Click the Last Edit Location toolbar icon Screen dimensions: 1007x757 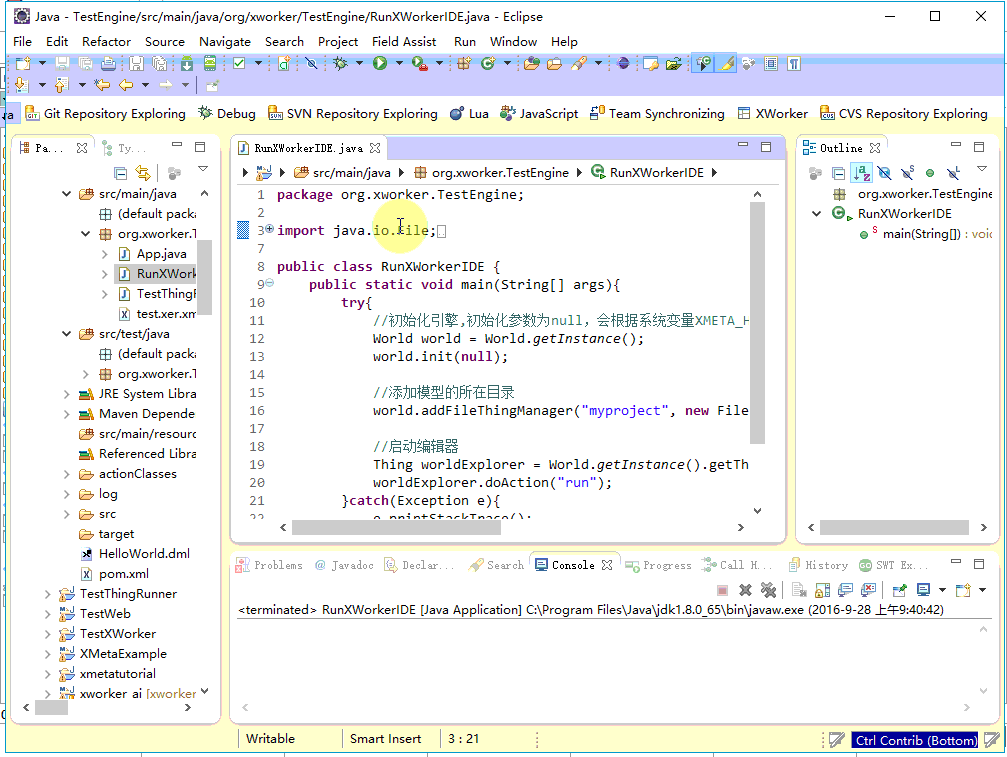tap(102, 84)
